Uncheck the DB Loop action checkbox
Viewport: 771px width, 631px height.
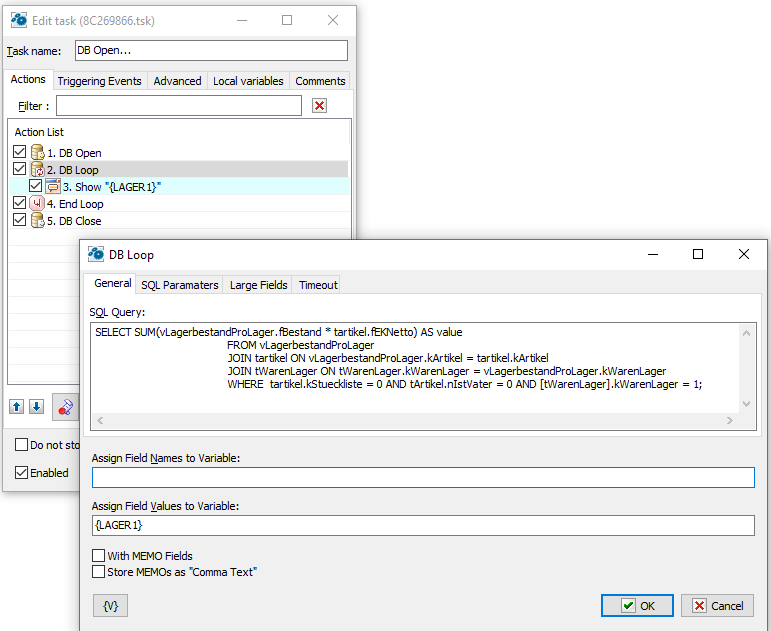point(20,169)
